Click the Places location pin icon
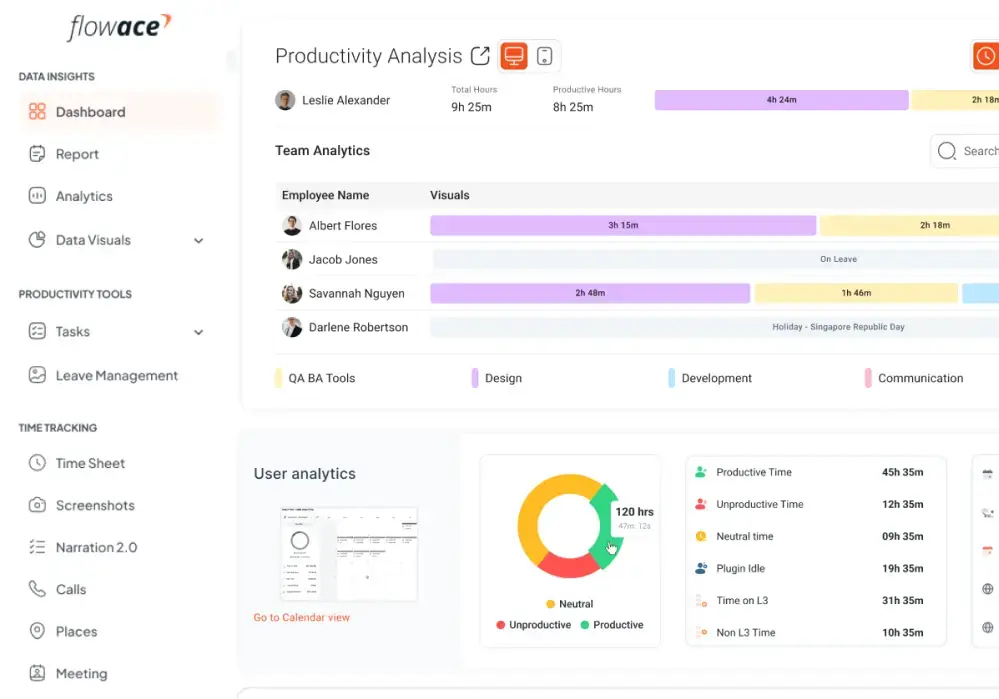This screenshot has width=999, height=699. point(37,631)
